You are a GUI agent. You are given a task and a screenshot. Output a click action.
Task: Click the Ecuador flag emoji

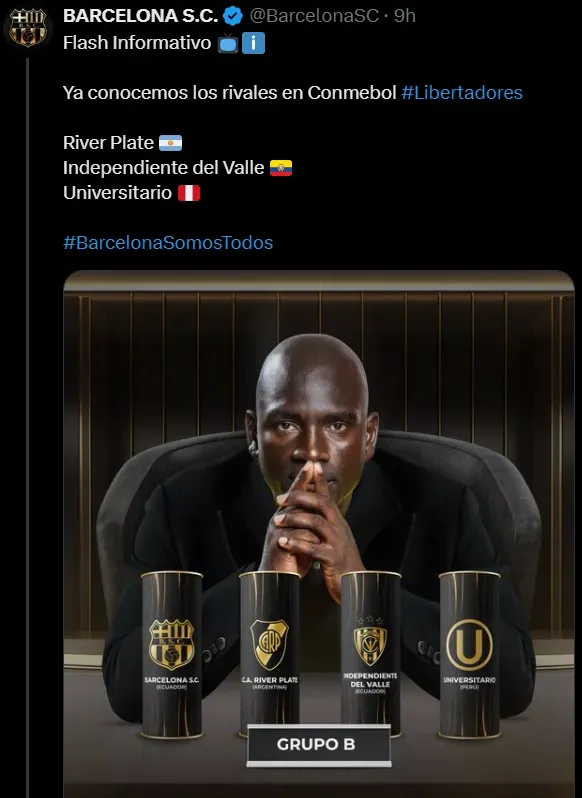click(281, 168)
